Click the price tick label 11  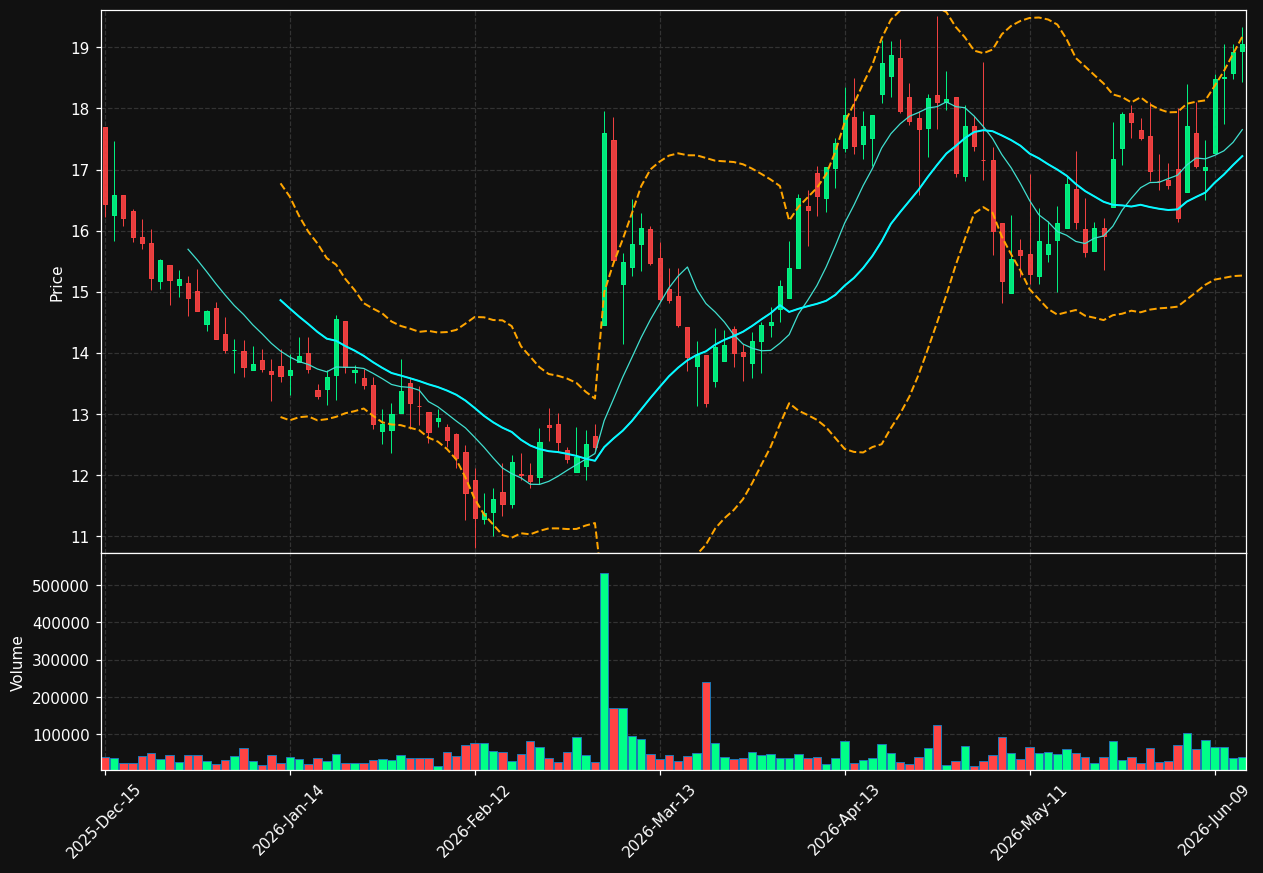pos(79,537)
